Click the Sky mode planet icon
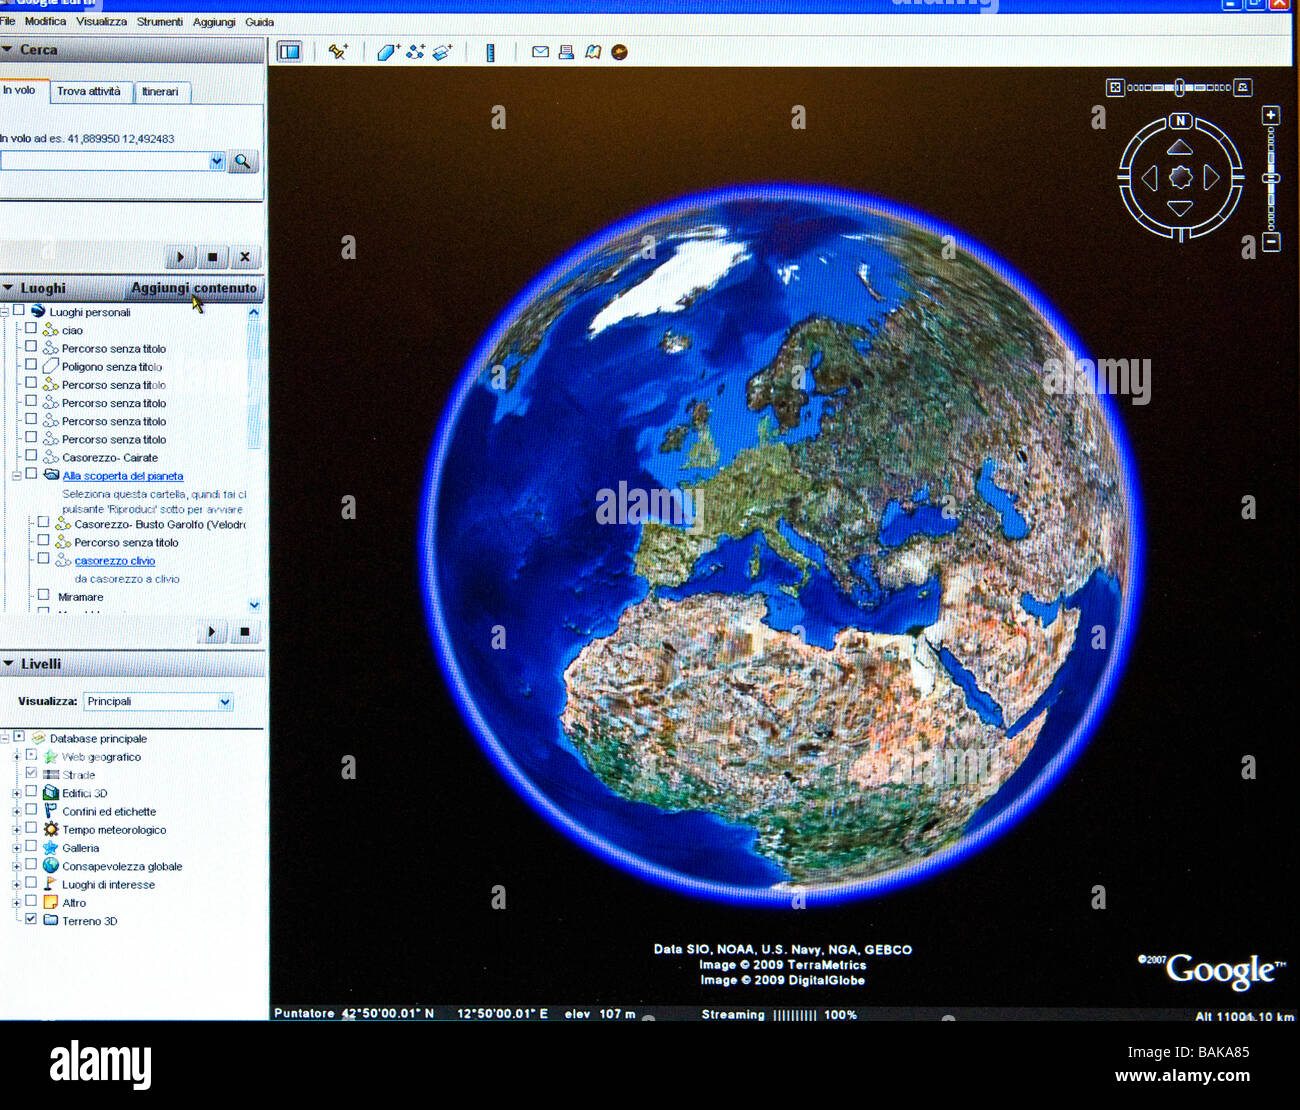 [x=620, y=52]
